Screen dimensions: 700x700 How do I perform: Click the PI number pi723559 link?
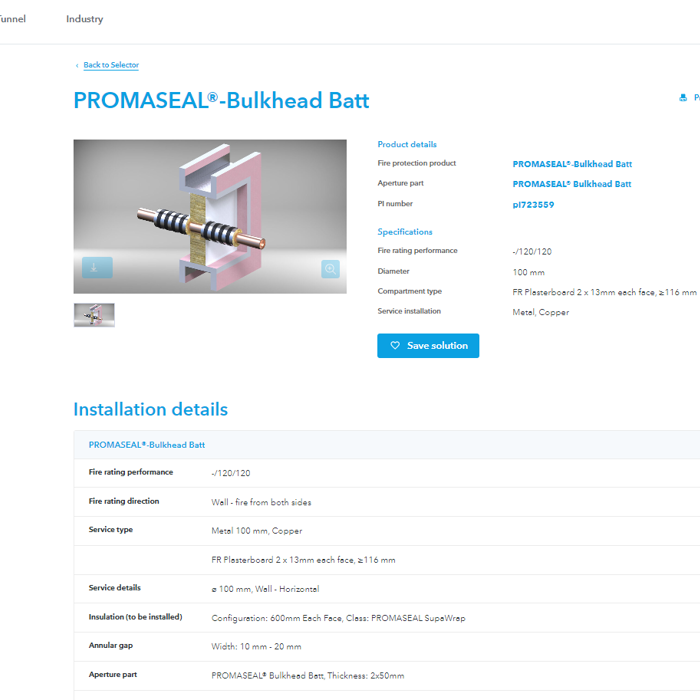(533, 205)
